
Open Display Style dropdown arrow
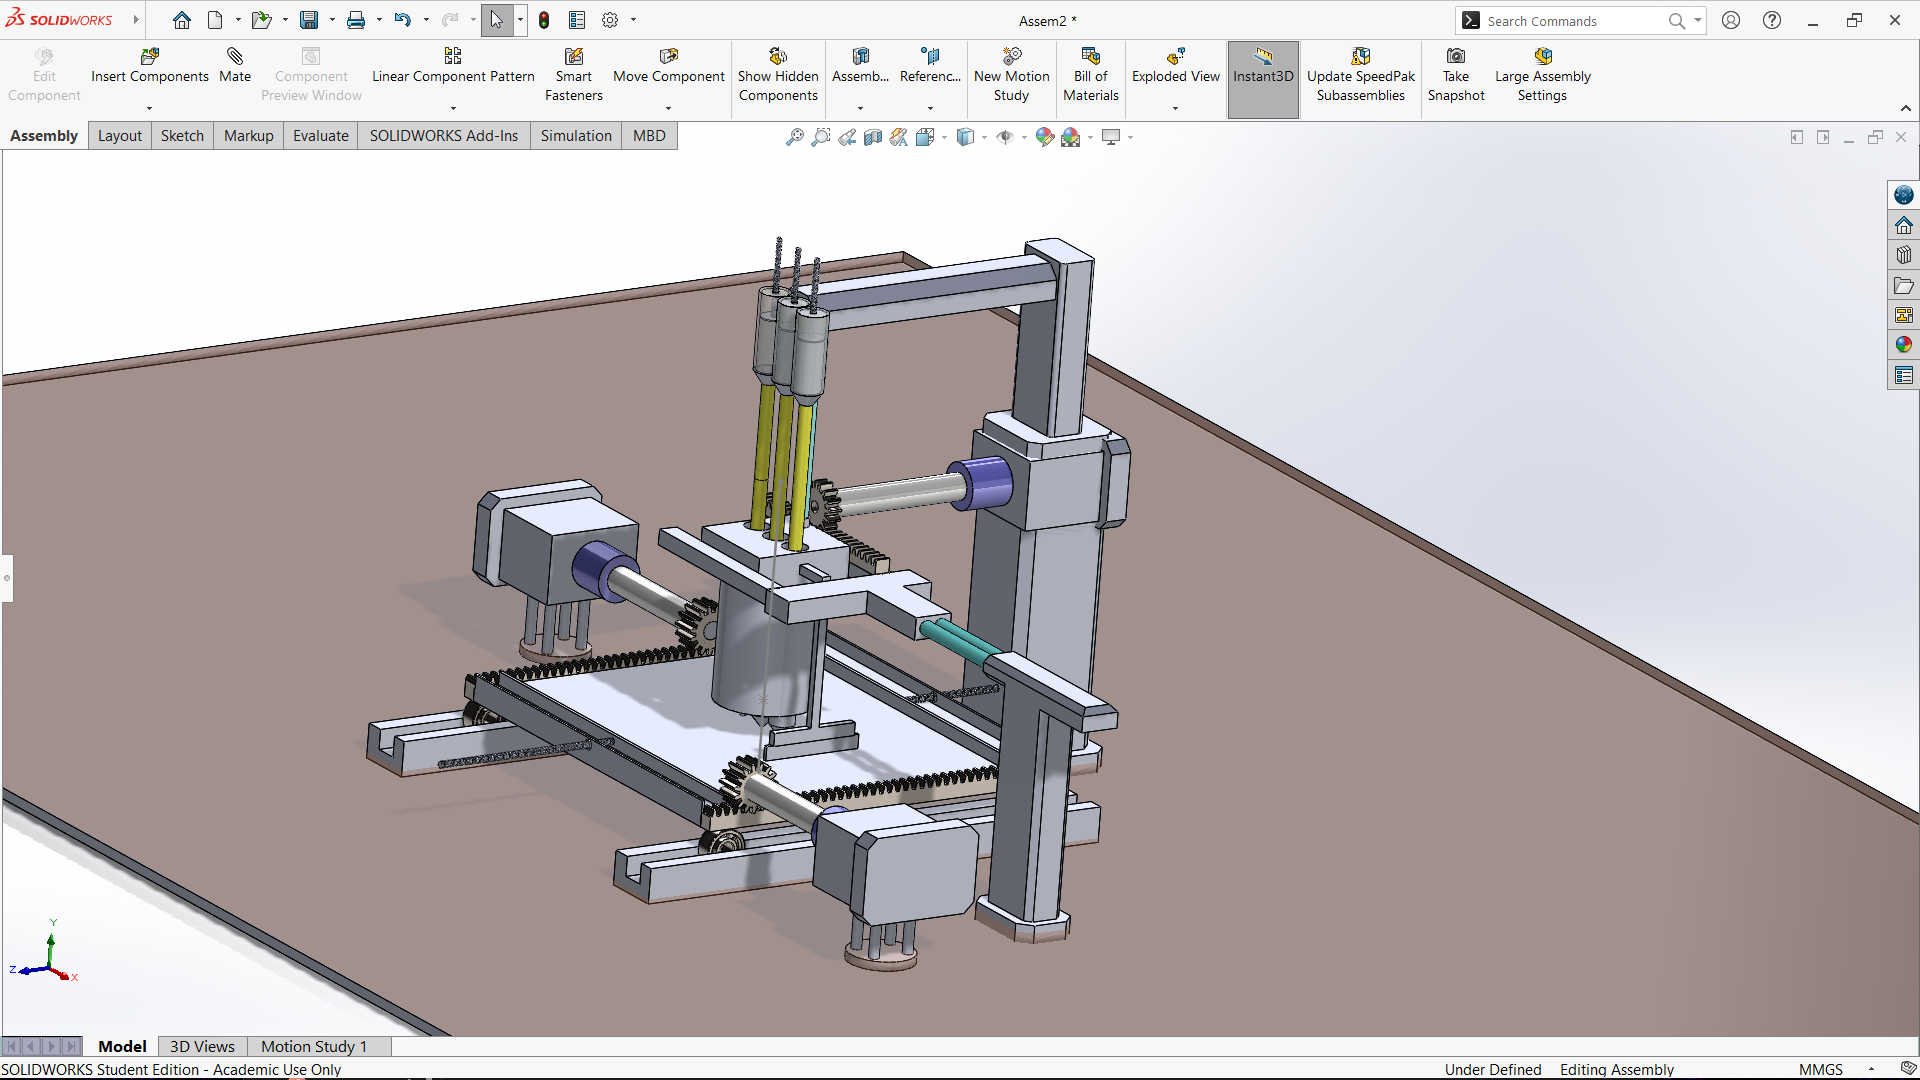984,137
